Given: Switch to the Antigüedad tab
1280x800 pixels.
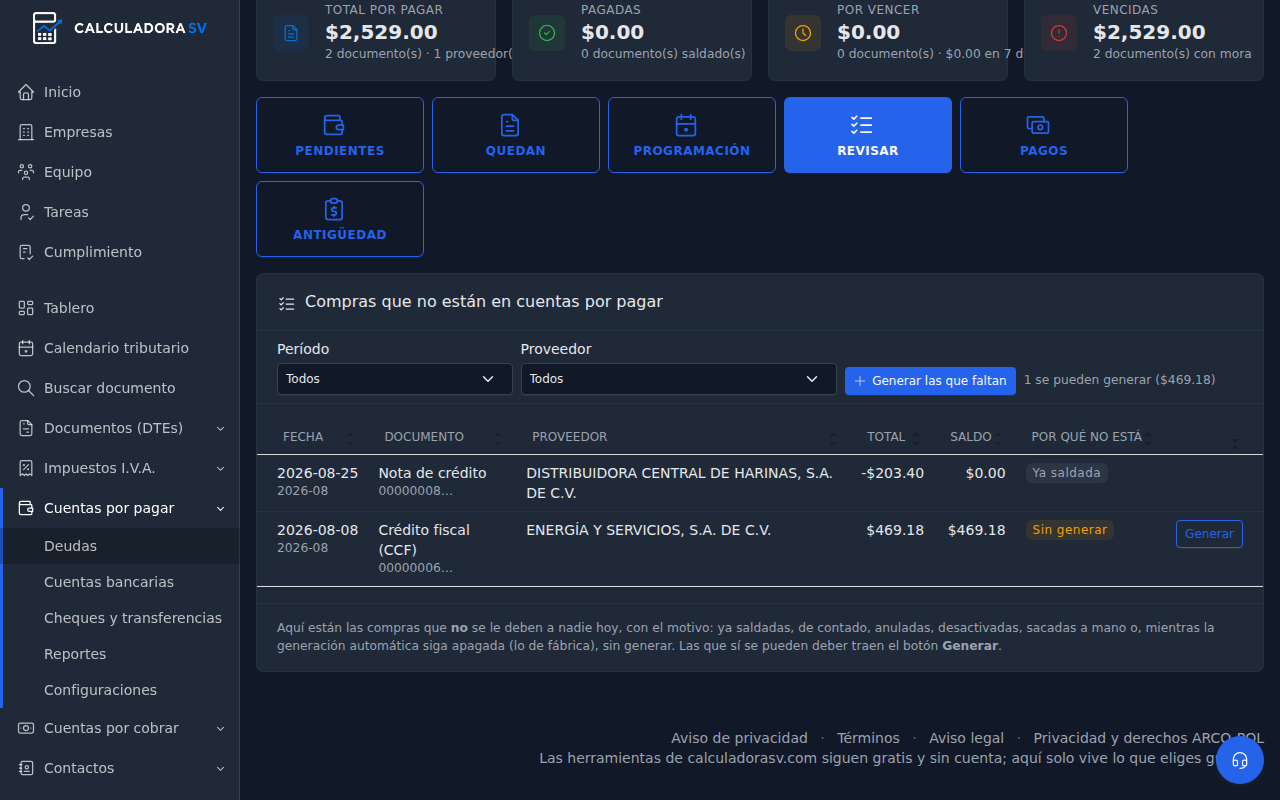Looking at the screenshot, I should pos(340,219).
